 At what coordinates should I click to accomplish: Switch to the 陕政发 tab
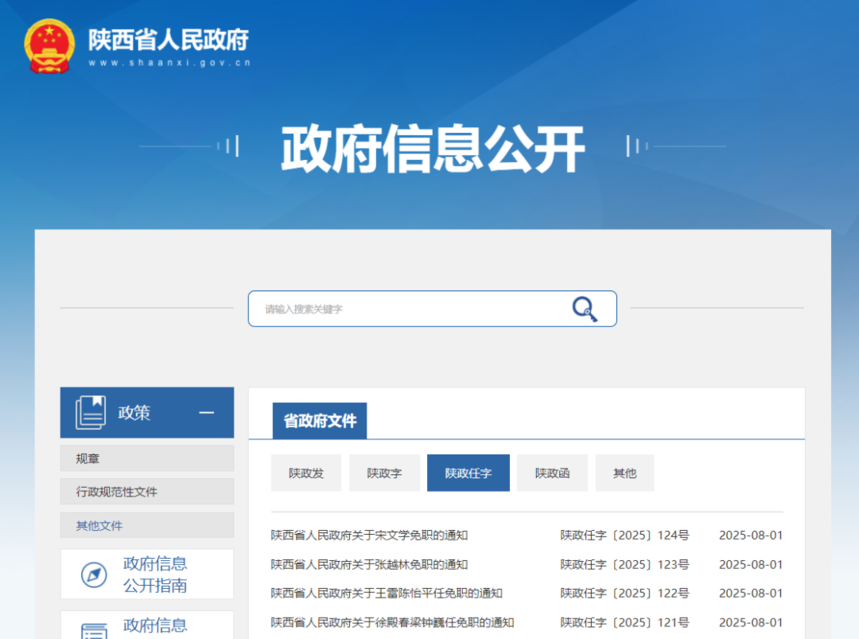[x=306, y=473]
